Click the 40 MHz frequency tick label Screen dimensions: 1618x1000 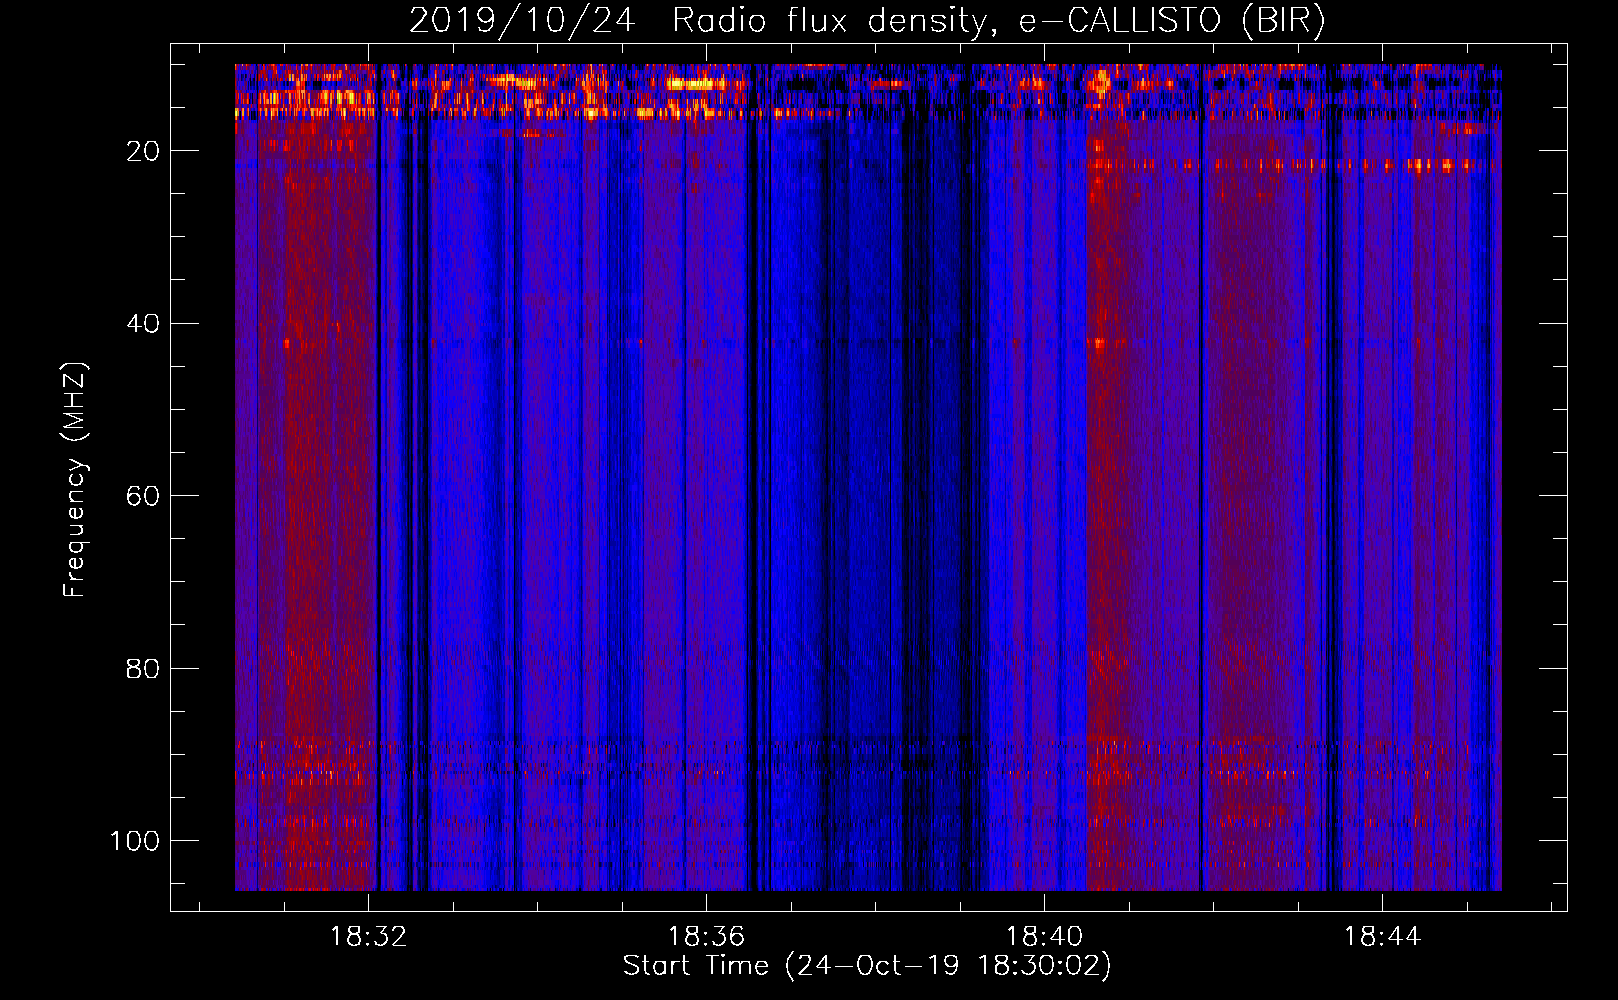pos(143,324)
